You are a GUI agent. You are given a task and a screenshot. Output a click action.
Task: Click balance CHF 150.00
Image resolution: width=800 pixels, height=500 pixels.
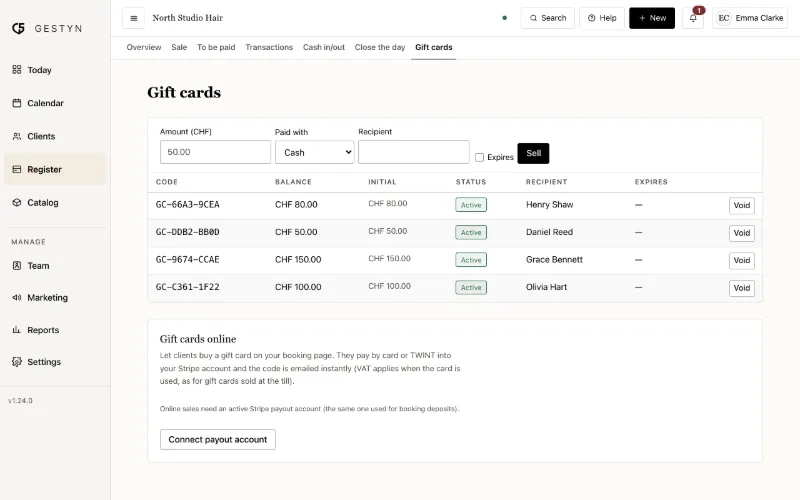click(x=298, y=260)
